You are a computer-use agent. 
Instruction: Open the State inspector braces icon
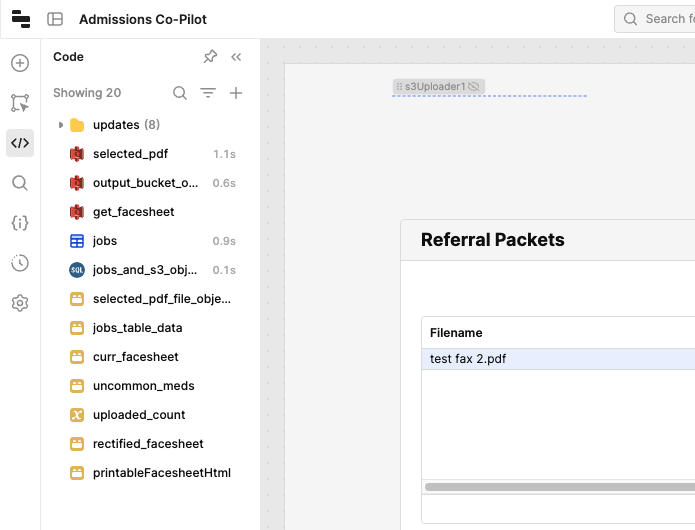20,223
